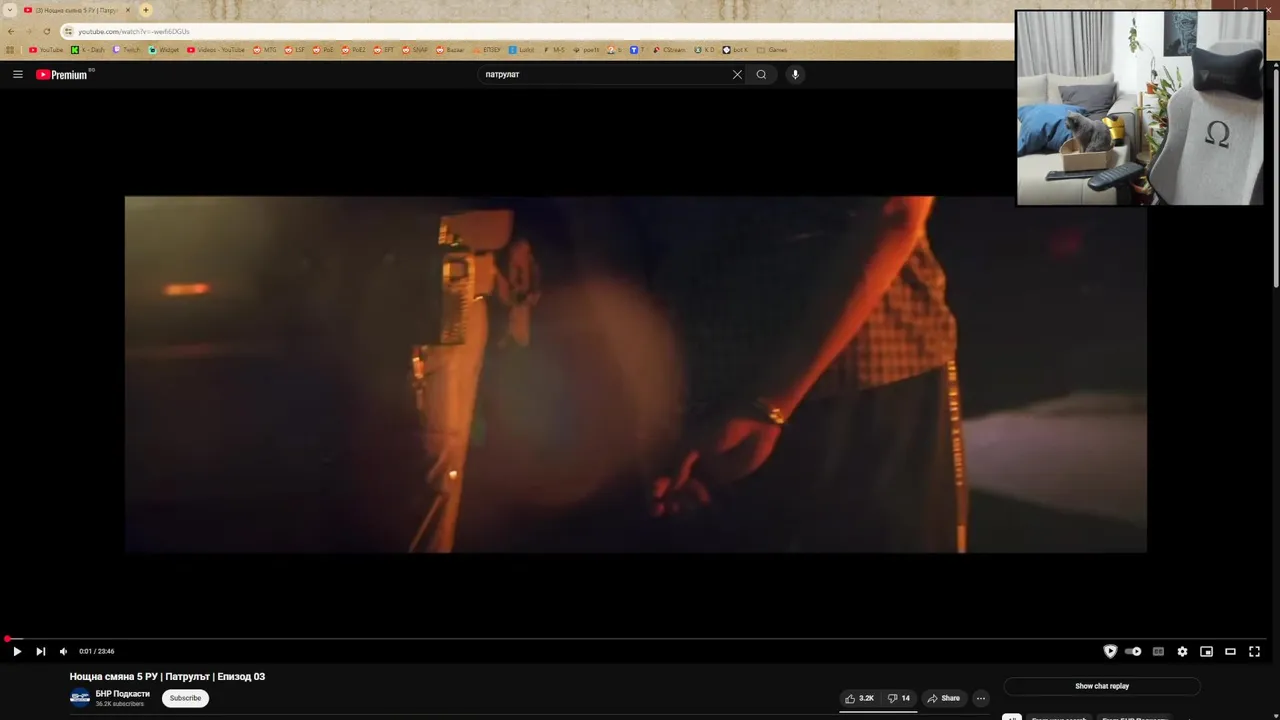1280x720 pixels.
Task: Dislike the video (14)
Action: point(899,698)
